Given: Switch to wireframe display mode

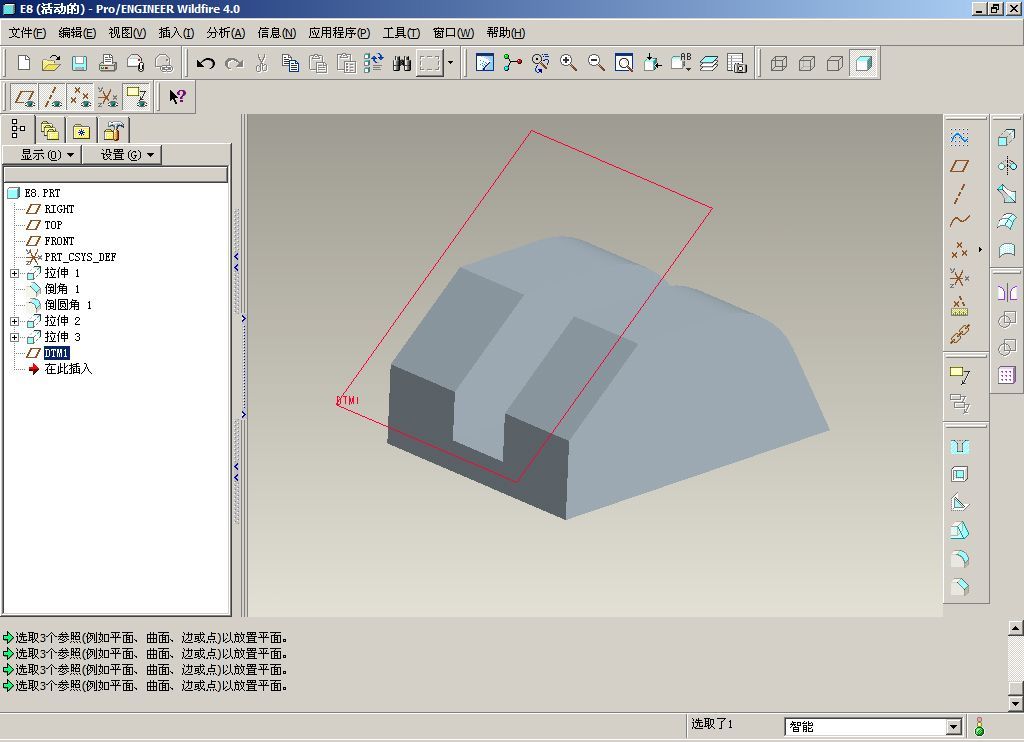Looking at the screenshot, I should 778,63.
